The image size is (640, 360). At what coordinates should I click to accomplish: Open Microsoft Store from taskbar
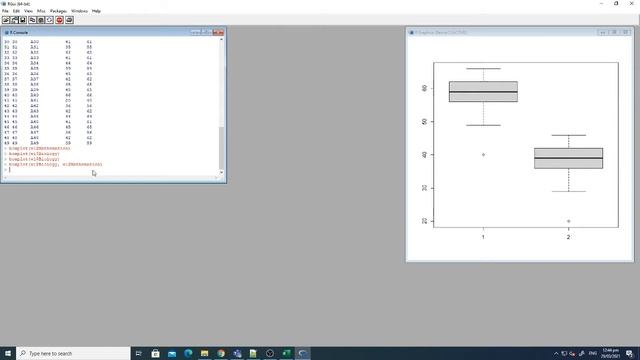click(x=155, y=353)
